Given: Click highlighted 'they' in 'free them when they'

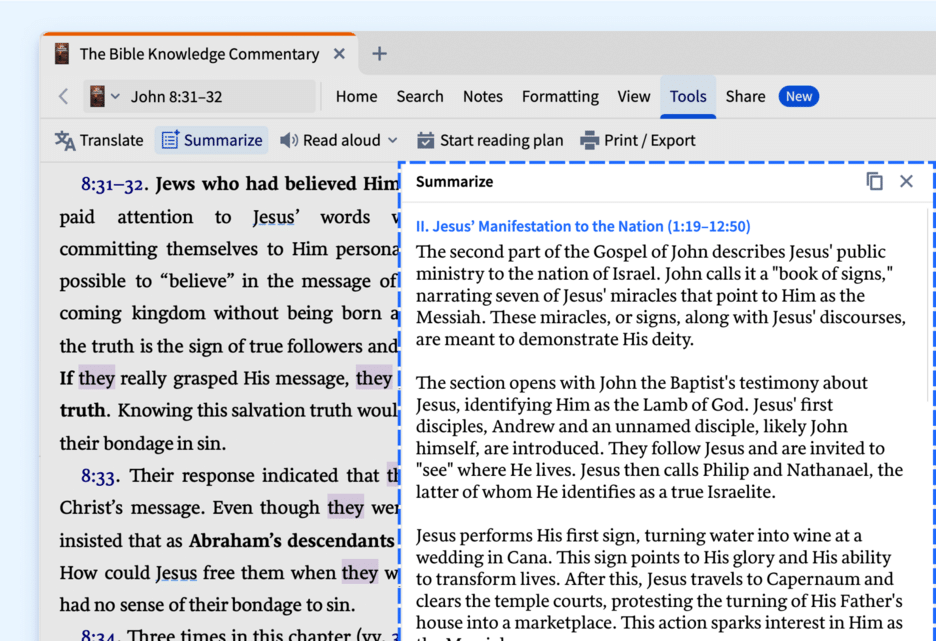Looking at the screenshot, I should point(360,573).
